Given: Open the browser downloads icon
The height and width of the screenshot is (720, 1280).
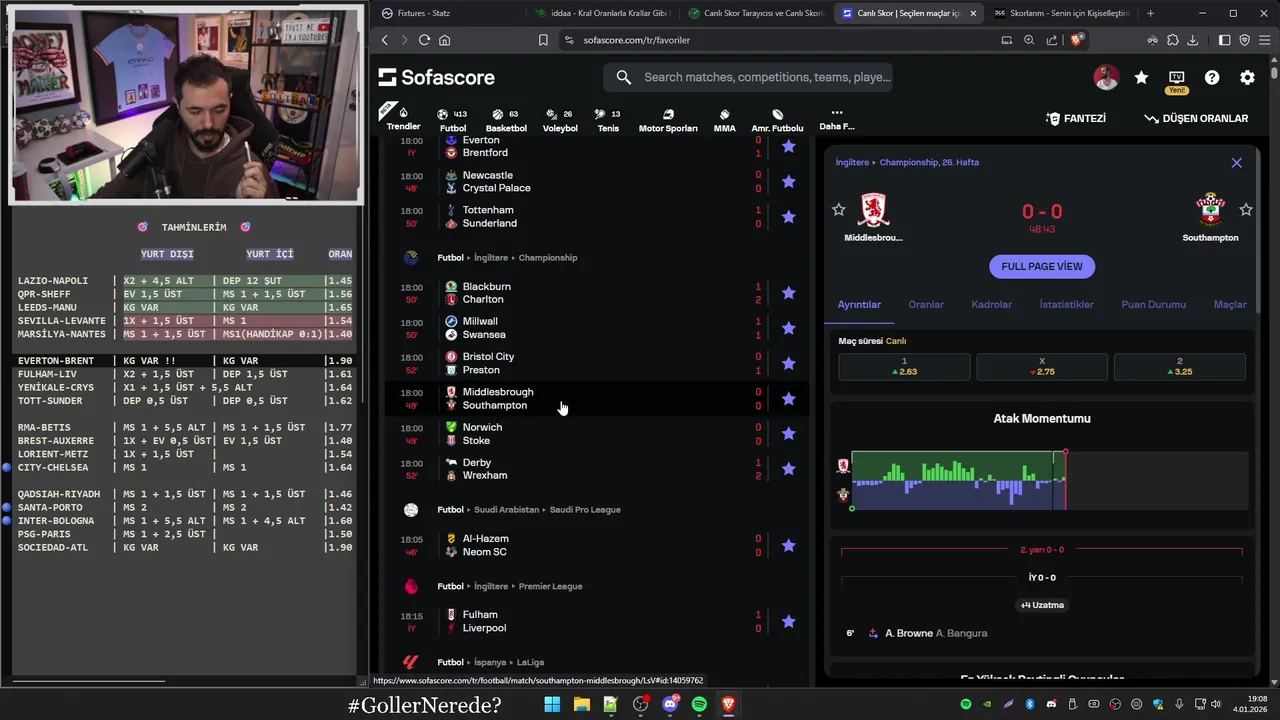Looking at the screenshot, I should pyautogui.click(x=1192, y=40).
